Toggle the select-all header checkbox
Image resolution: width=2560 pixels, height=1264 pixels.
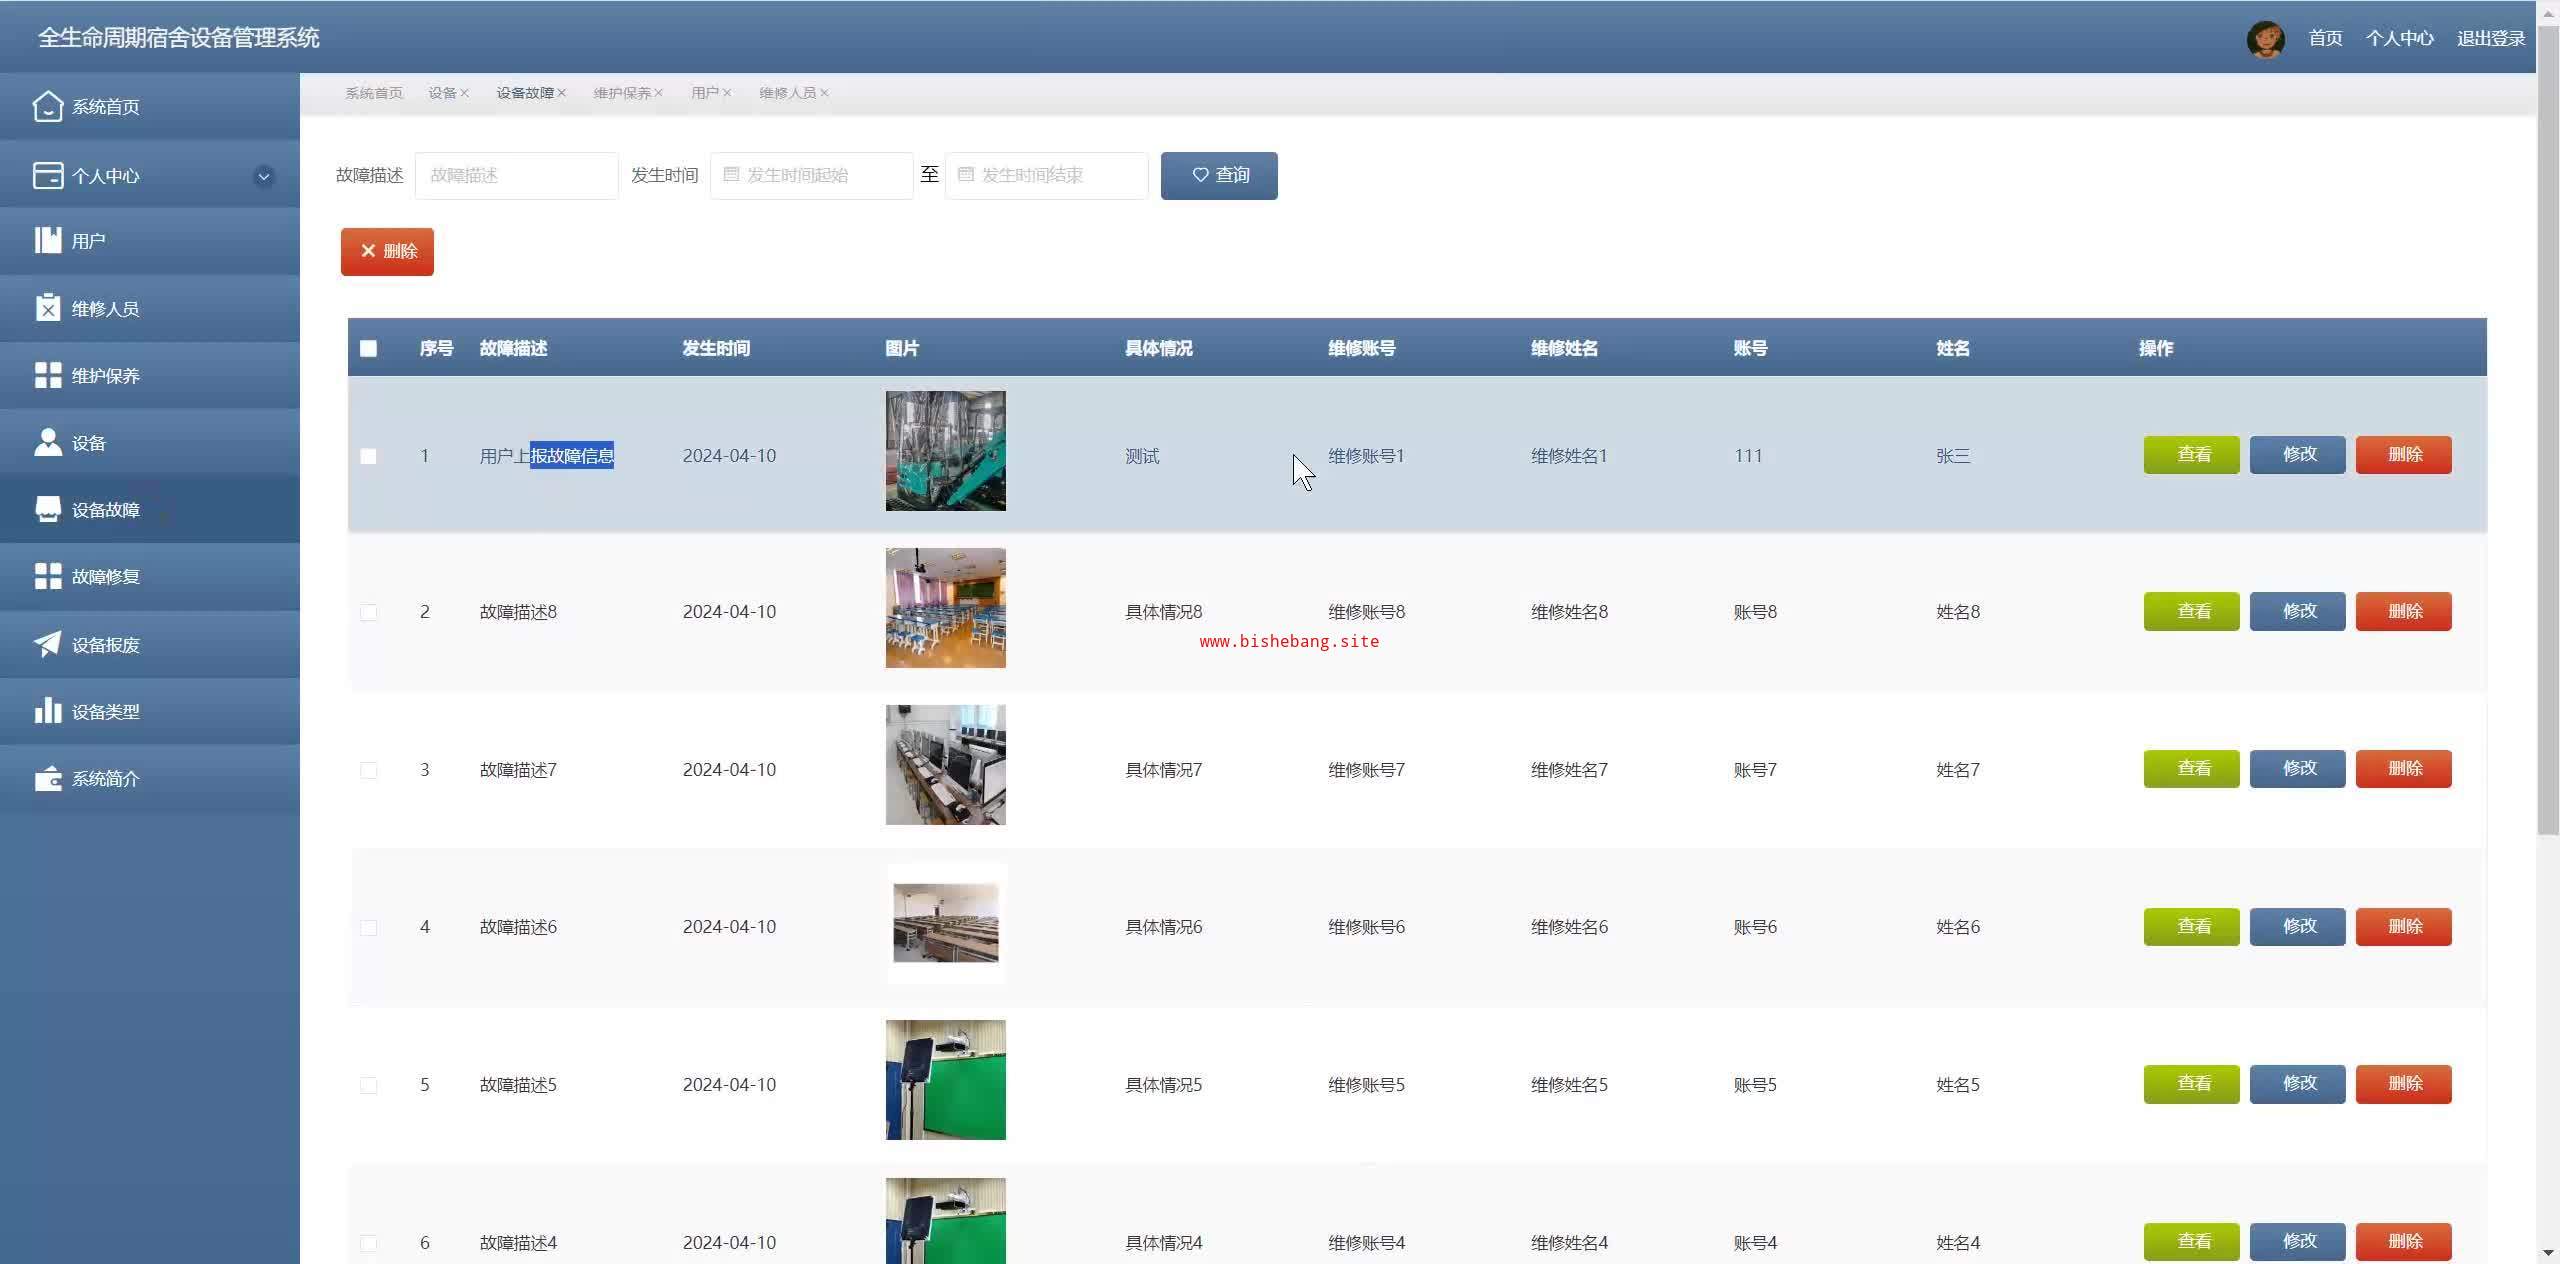(x=369, y=348)
